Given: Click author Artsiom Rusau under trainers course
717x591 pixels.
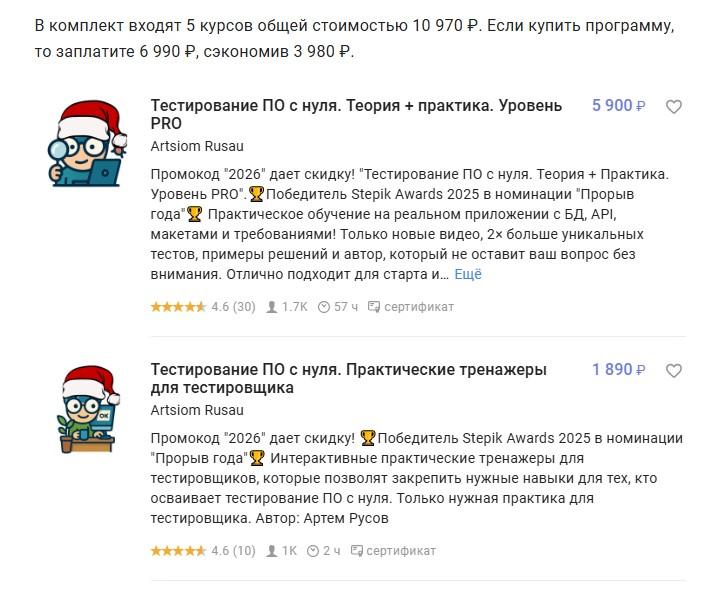Looking at the screenshot, I should coord(197,410).
